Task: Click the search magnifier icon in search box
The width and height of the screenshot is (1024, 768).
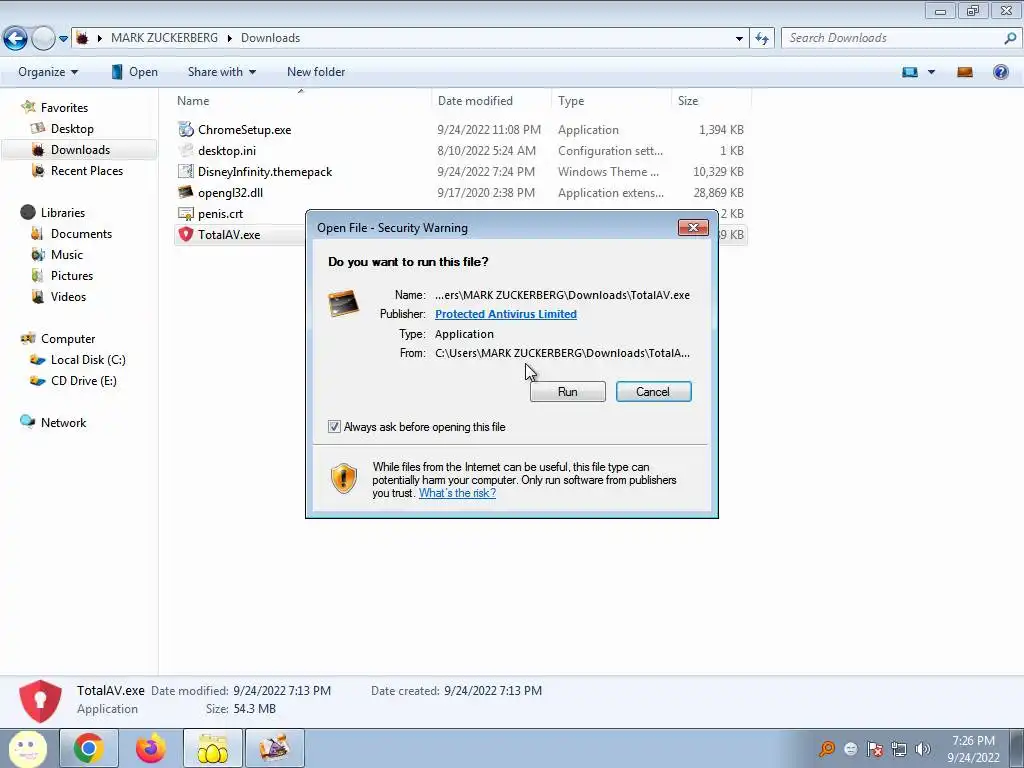Action: coord(1010,38)
